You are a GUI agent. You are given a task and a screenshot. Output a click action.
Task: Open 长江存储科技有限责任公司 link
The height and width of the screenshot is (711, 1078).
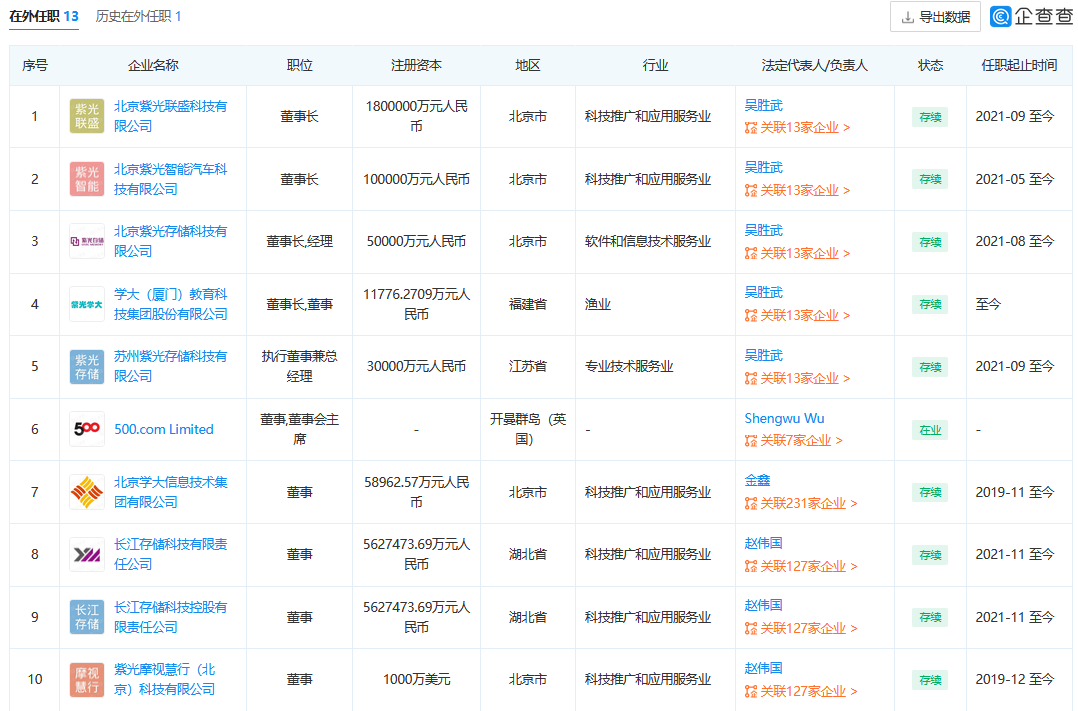pyautogui.click(x=170, y=554)
